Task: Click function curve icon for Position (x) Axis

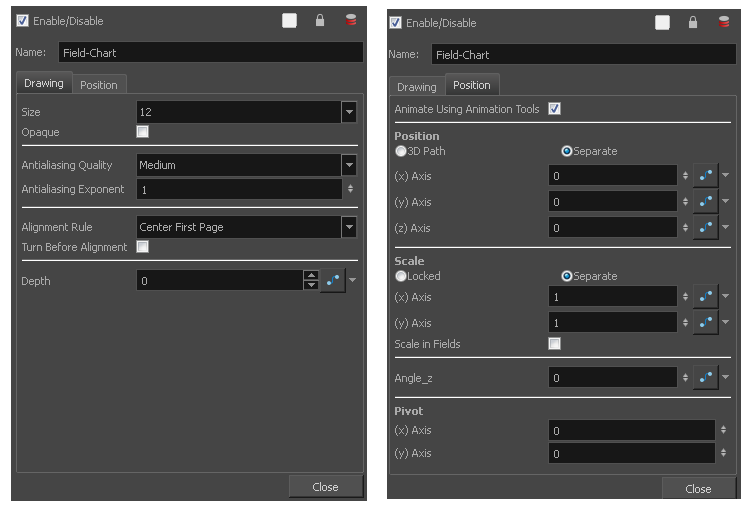Action: [x=705, y=175]
